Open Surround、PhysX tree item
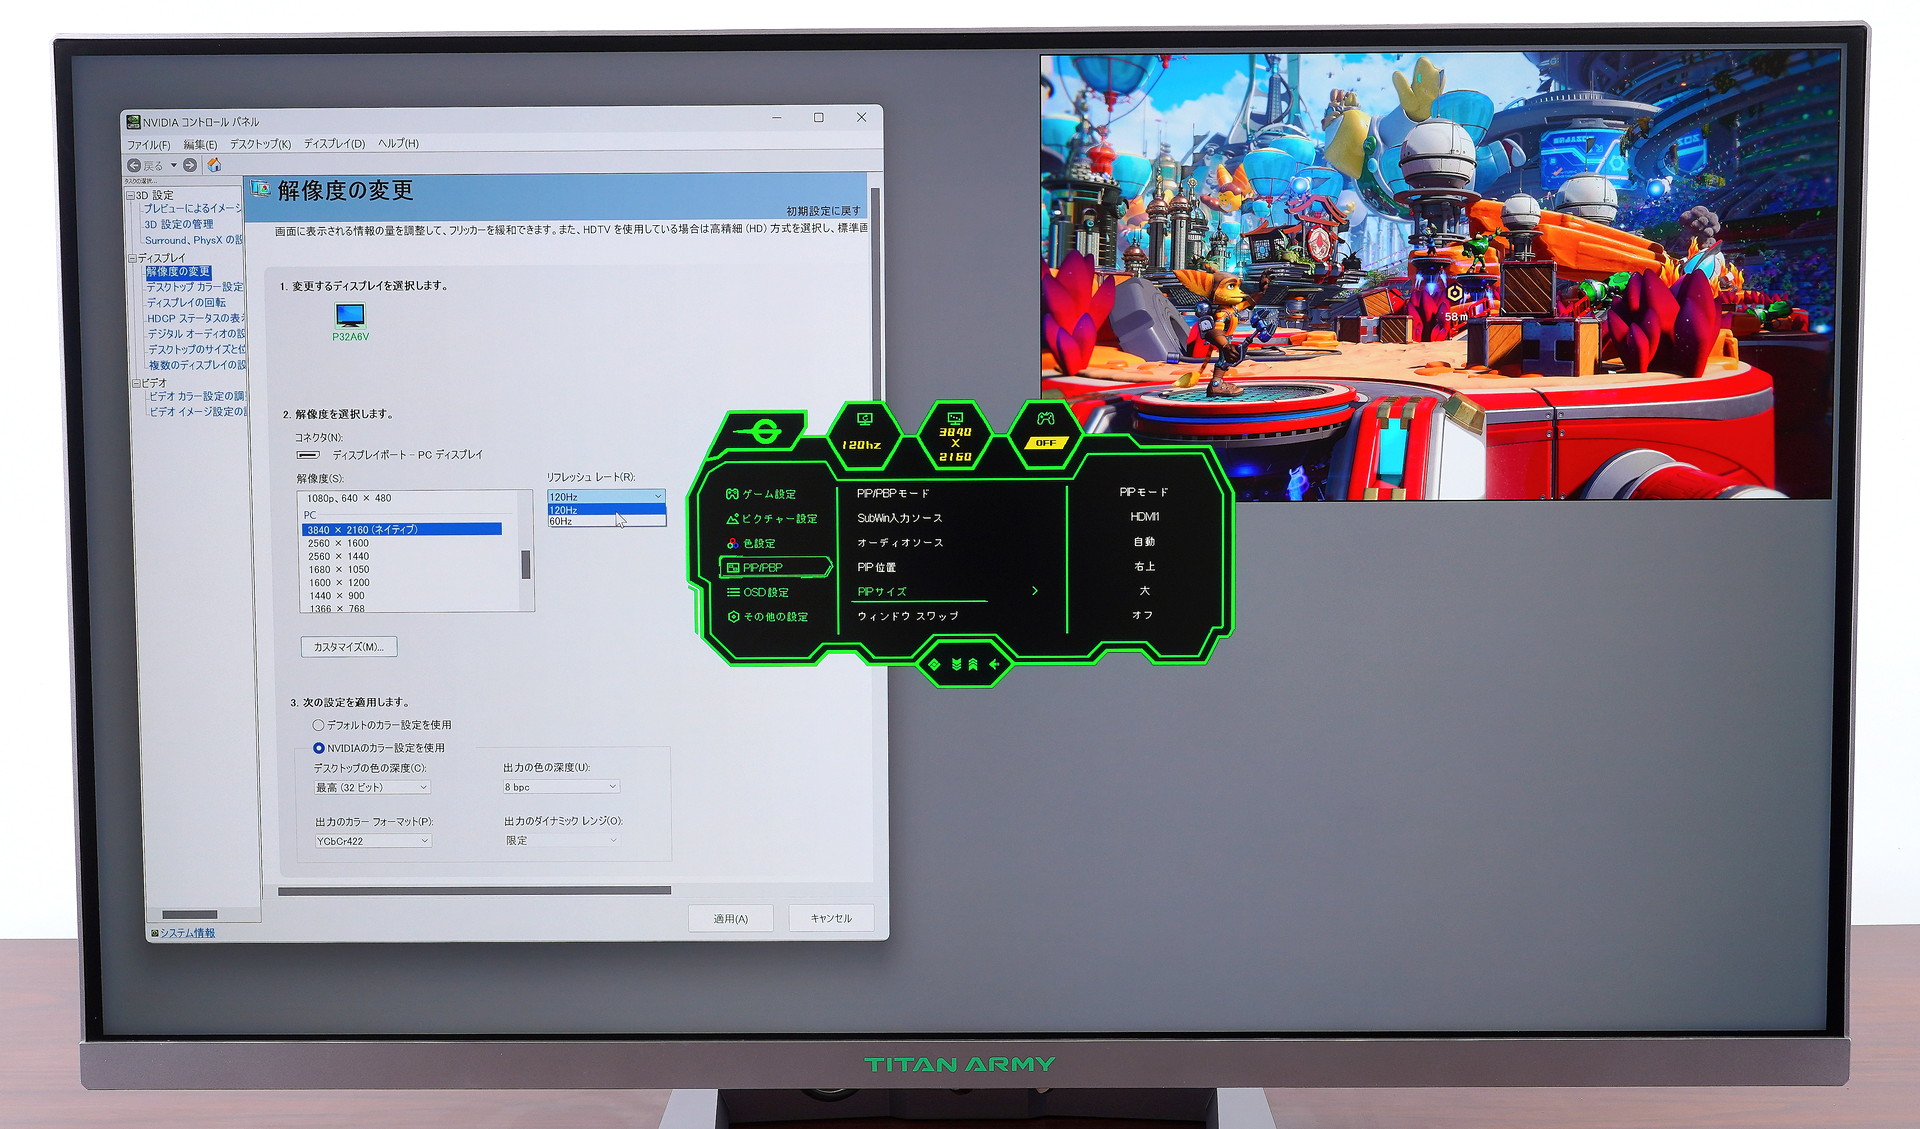This screenshot has width=1920, height=1129. click(194, 240)
